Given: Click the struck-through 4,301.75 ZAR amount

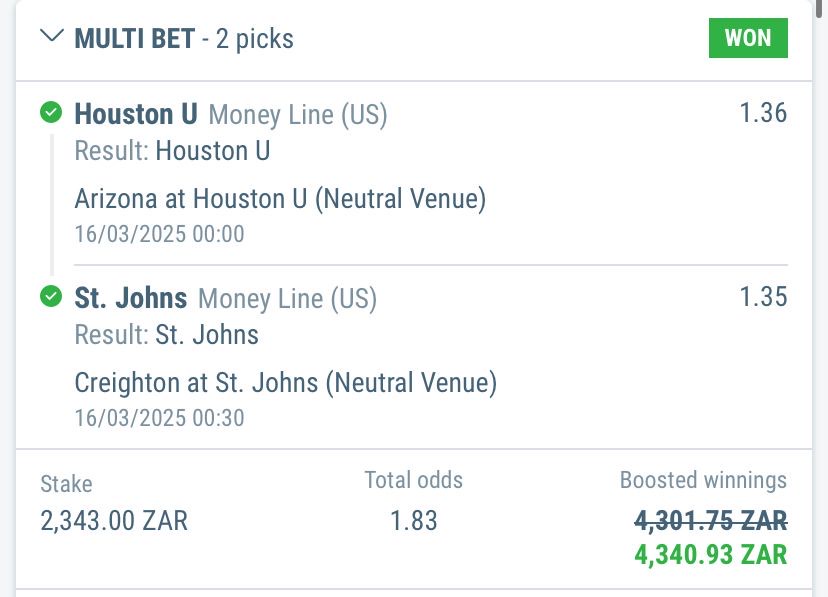Looking at the screenshot, I should coord(710,521).
